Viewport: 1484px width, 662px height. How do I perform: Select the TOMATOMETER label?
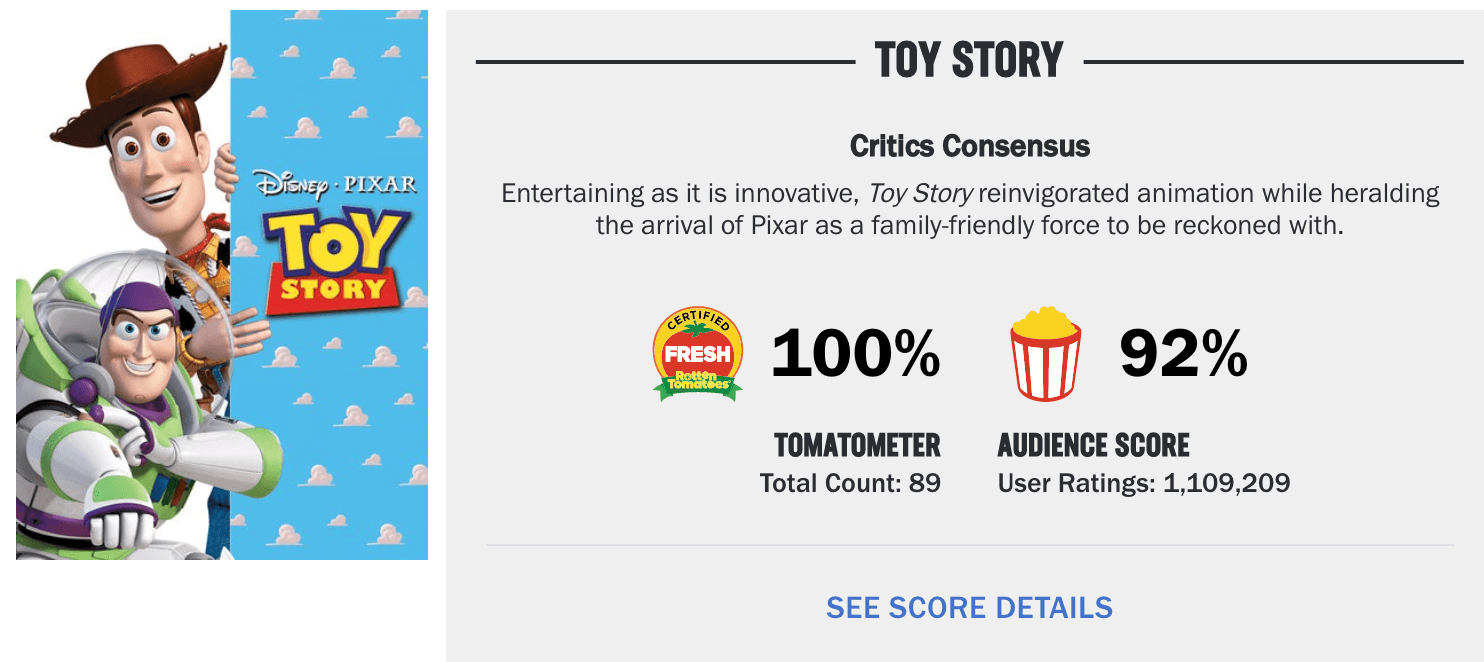[x=857, y=445]
